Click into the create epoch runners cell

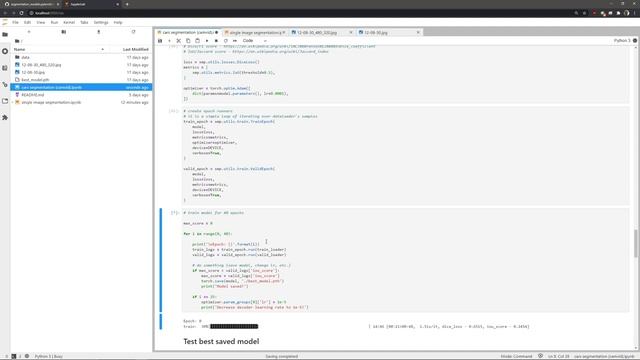point(405,156)
